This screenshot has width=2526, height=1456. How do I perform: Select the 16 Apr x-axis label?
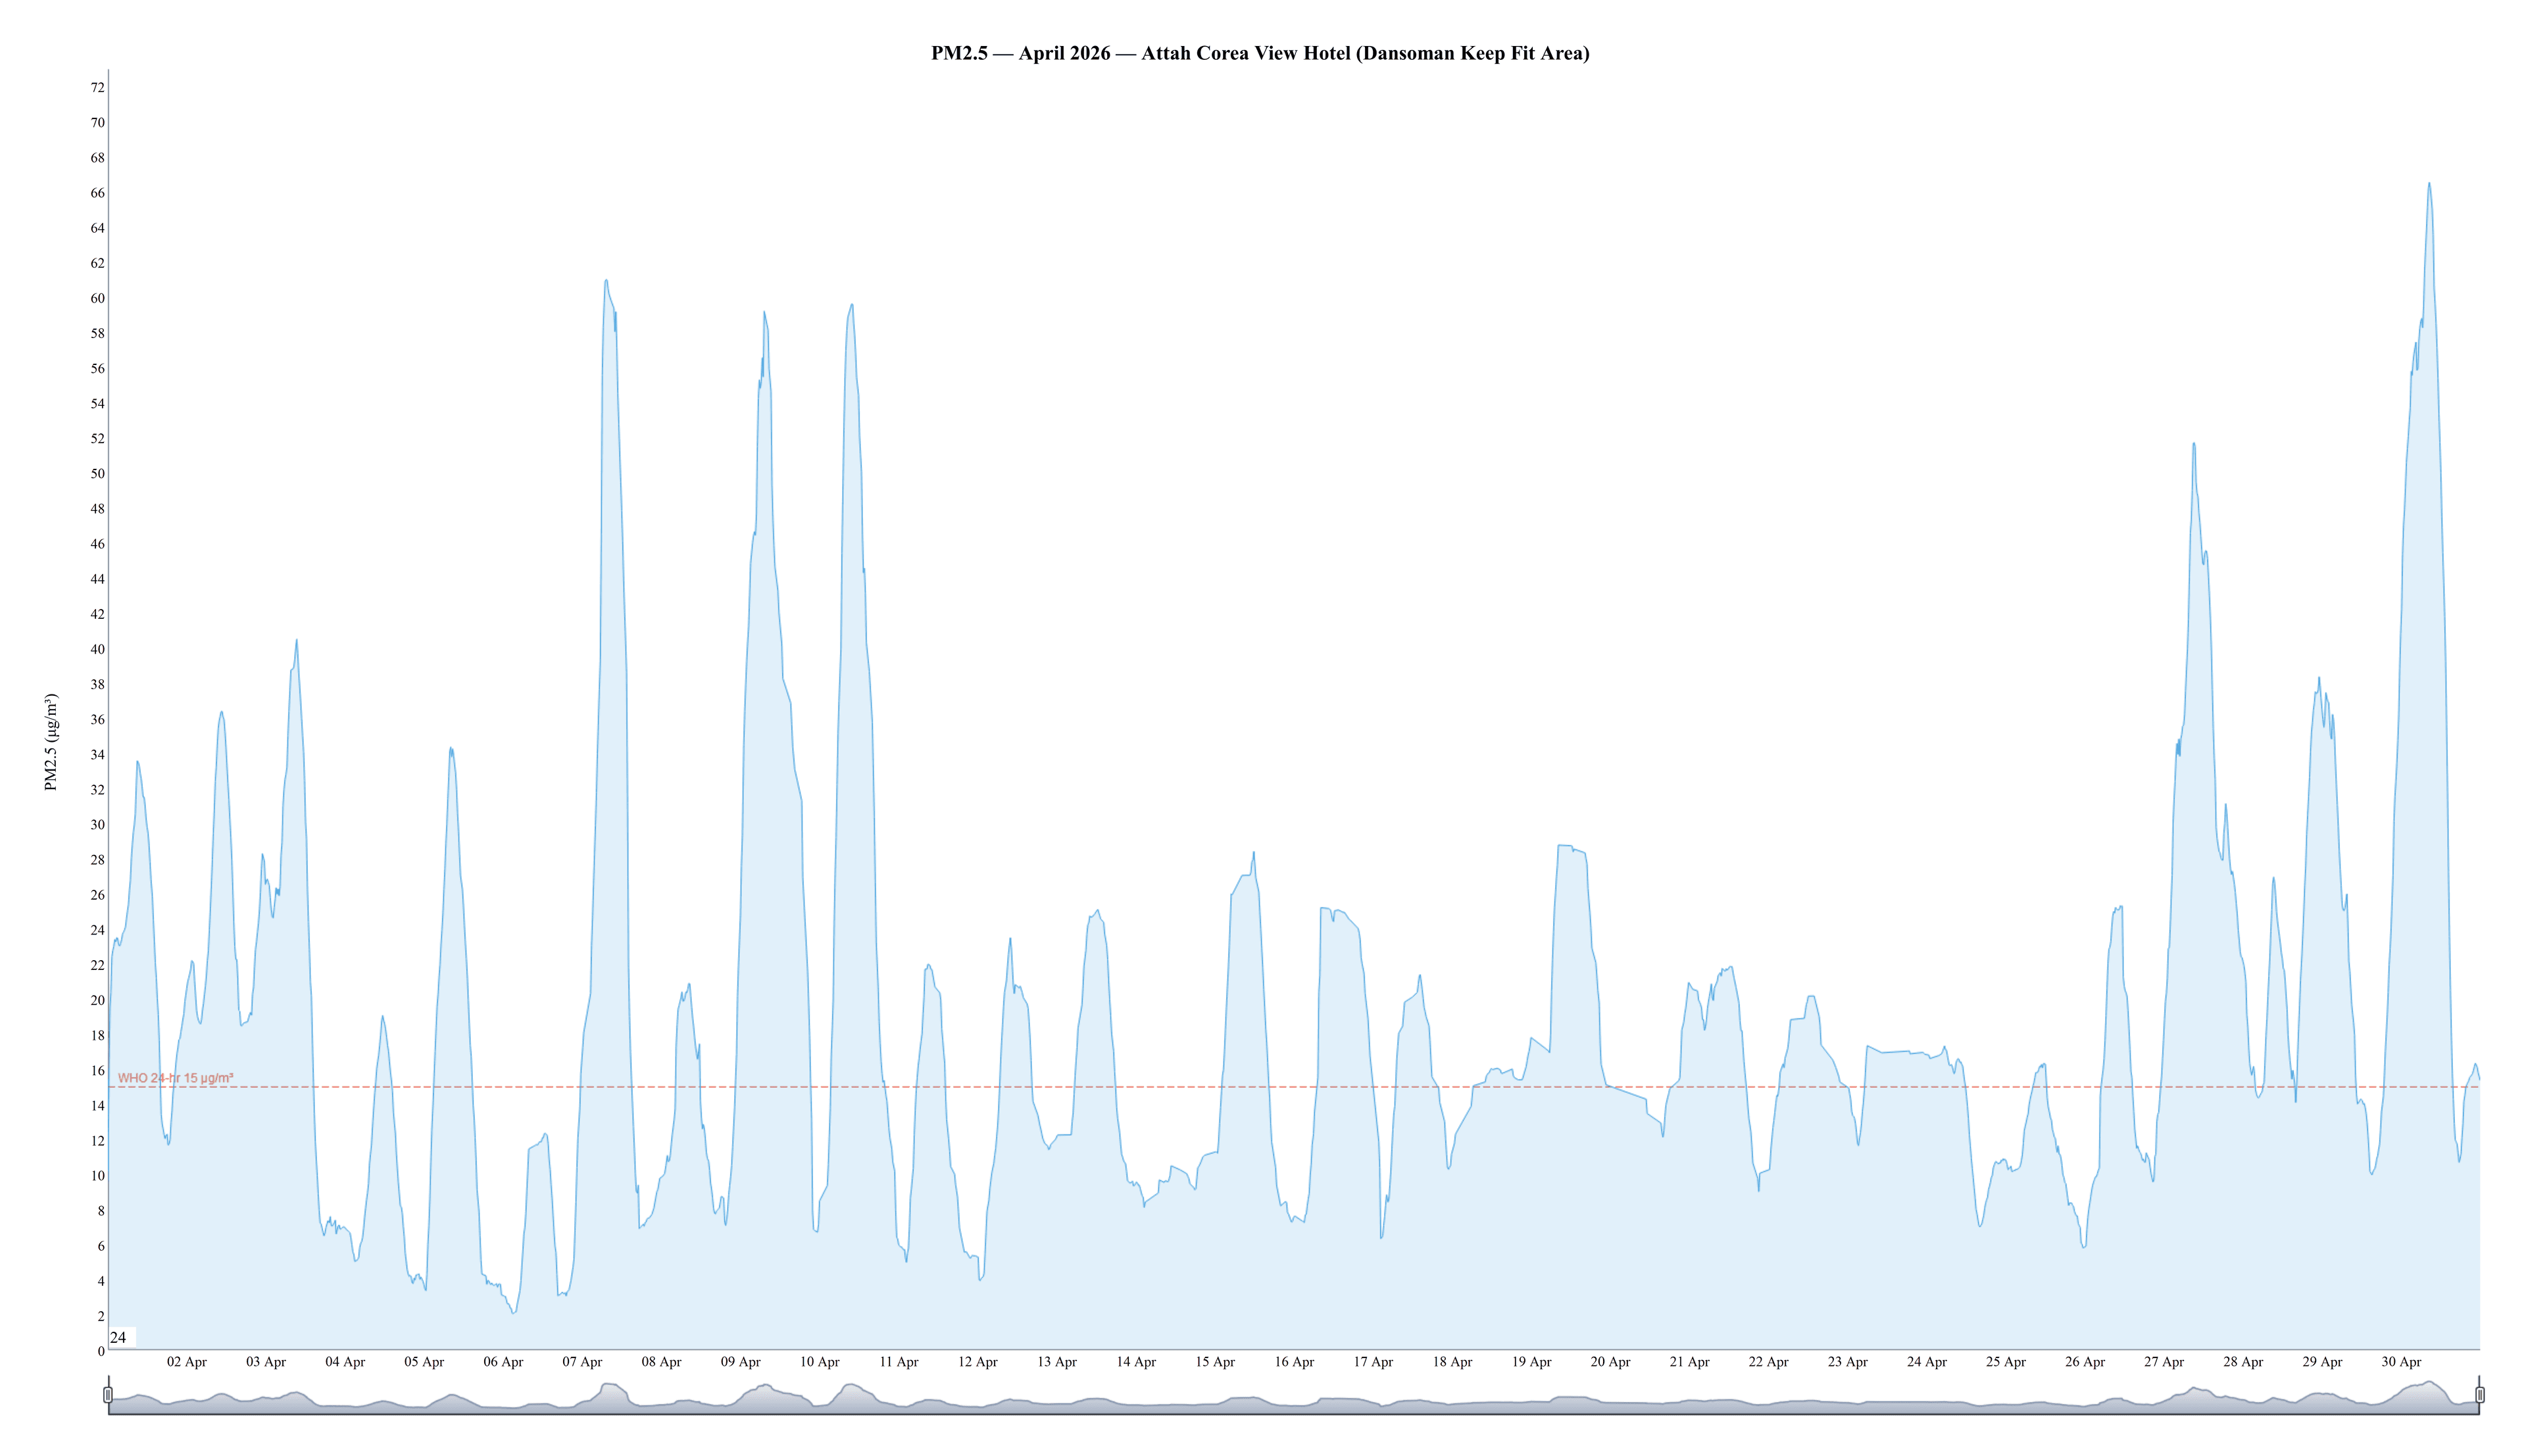[x=1294, y=1362]
